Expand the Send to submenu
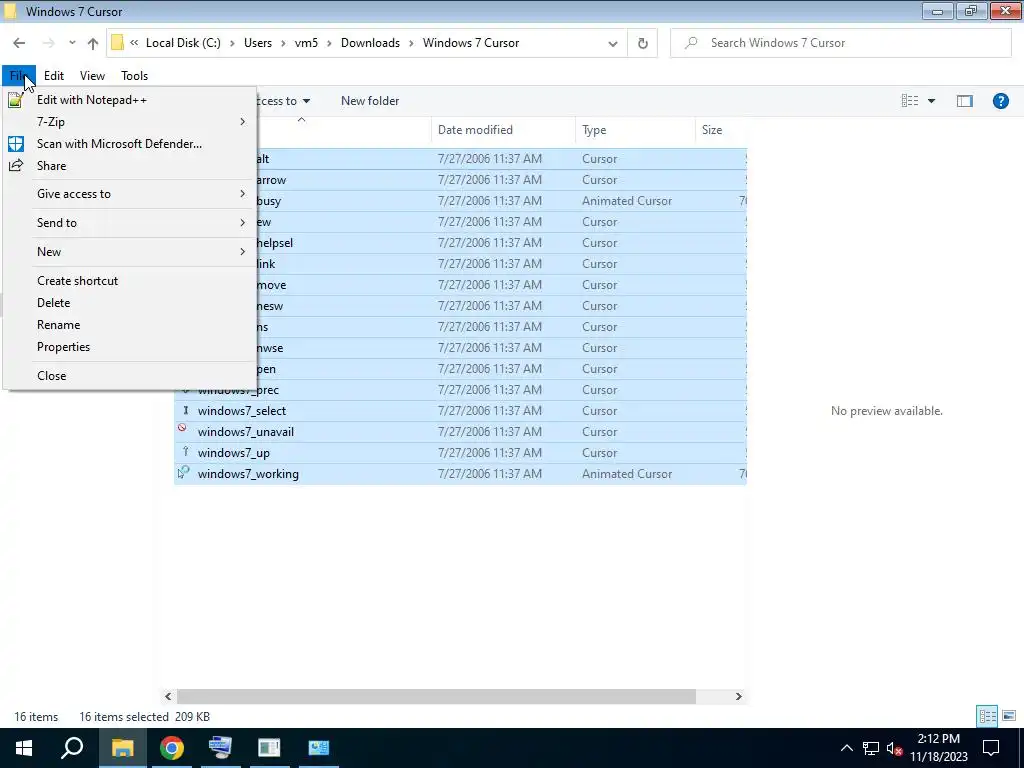The image size is (1024, 768). tap(129, 223)
